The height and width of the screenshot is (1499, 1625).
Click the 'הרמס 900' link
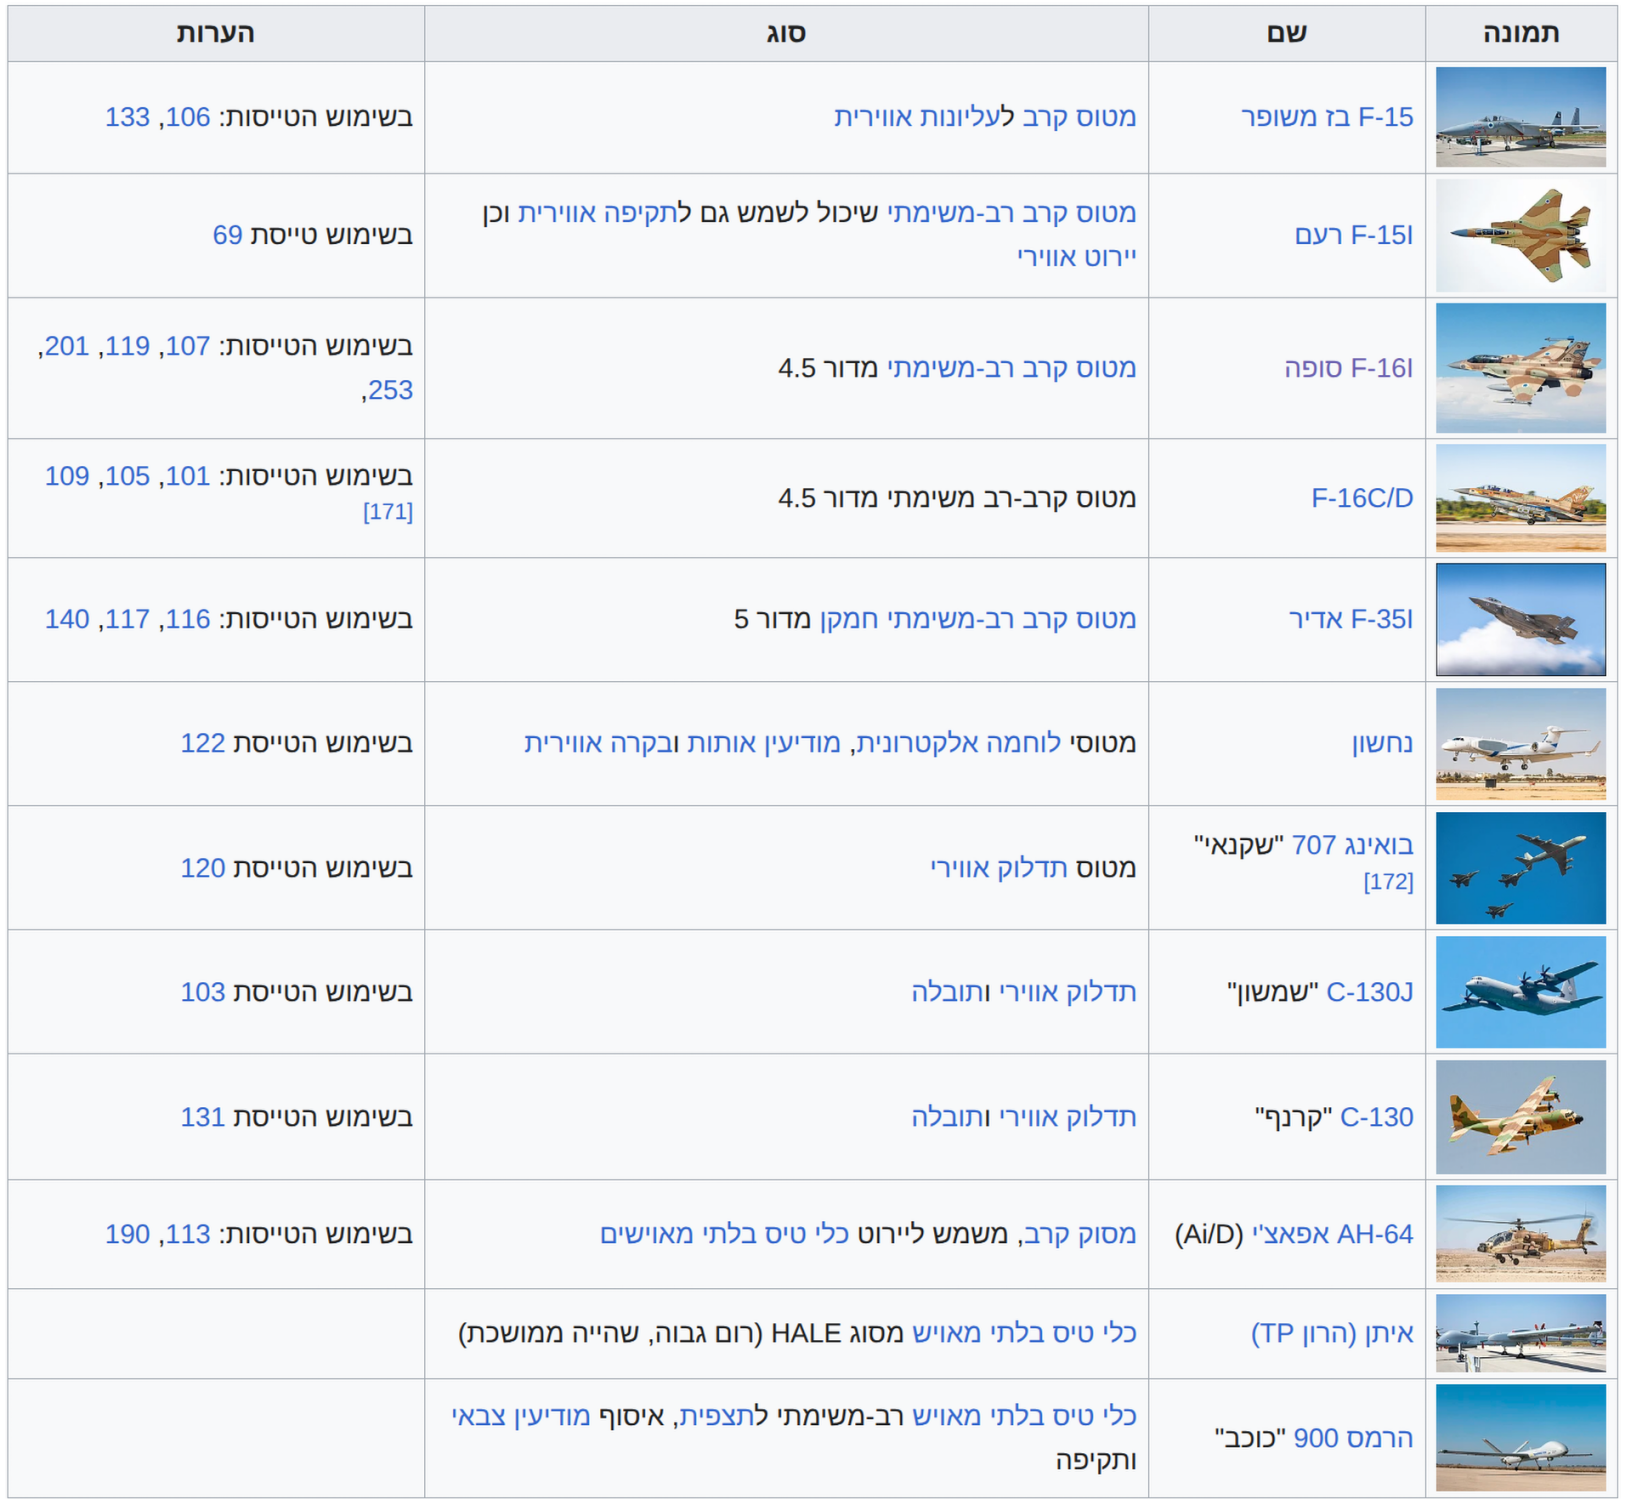click(x=1353, y=1438)
